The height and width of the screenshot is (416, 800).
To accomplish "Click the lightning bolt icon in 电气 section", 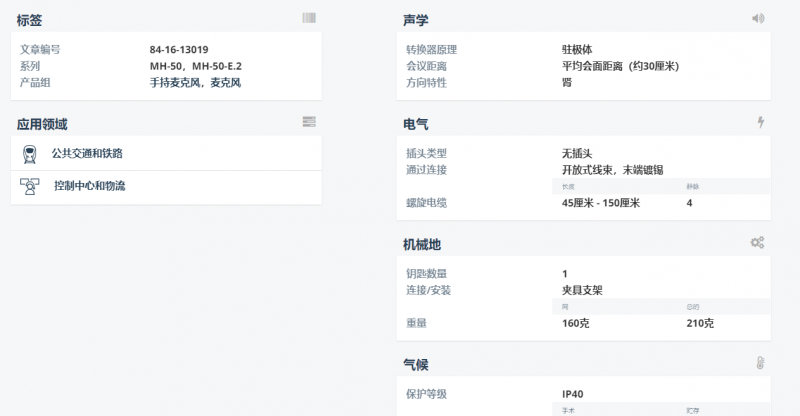I will pos(760,122).
